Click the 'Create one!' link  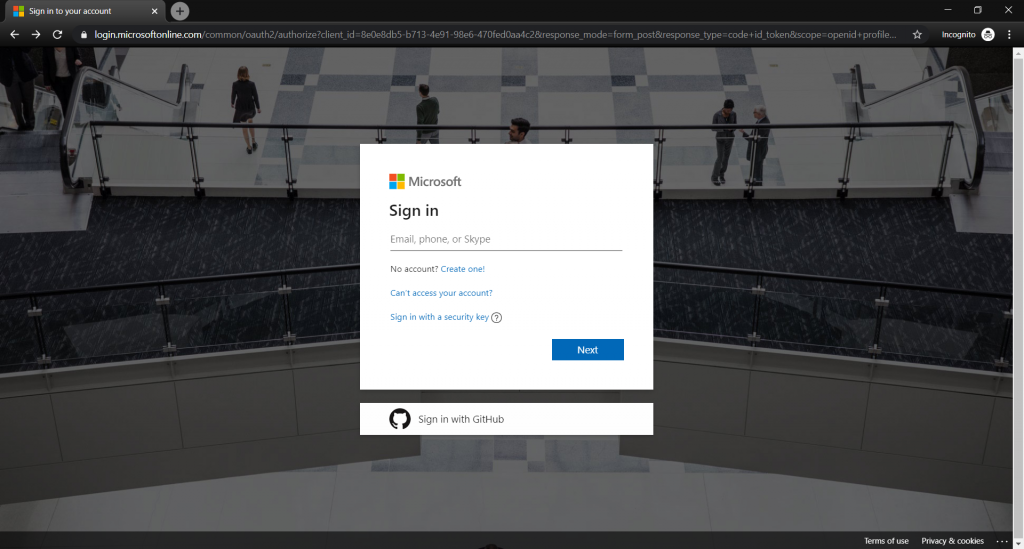click(x=462, y=269)
